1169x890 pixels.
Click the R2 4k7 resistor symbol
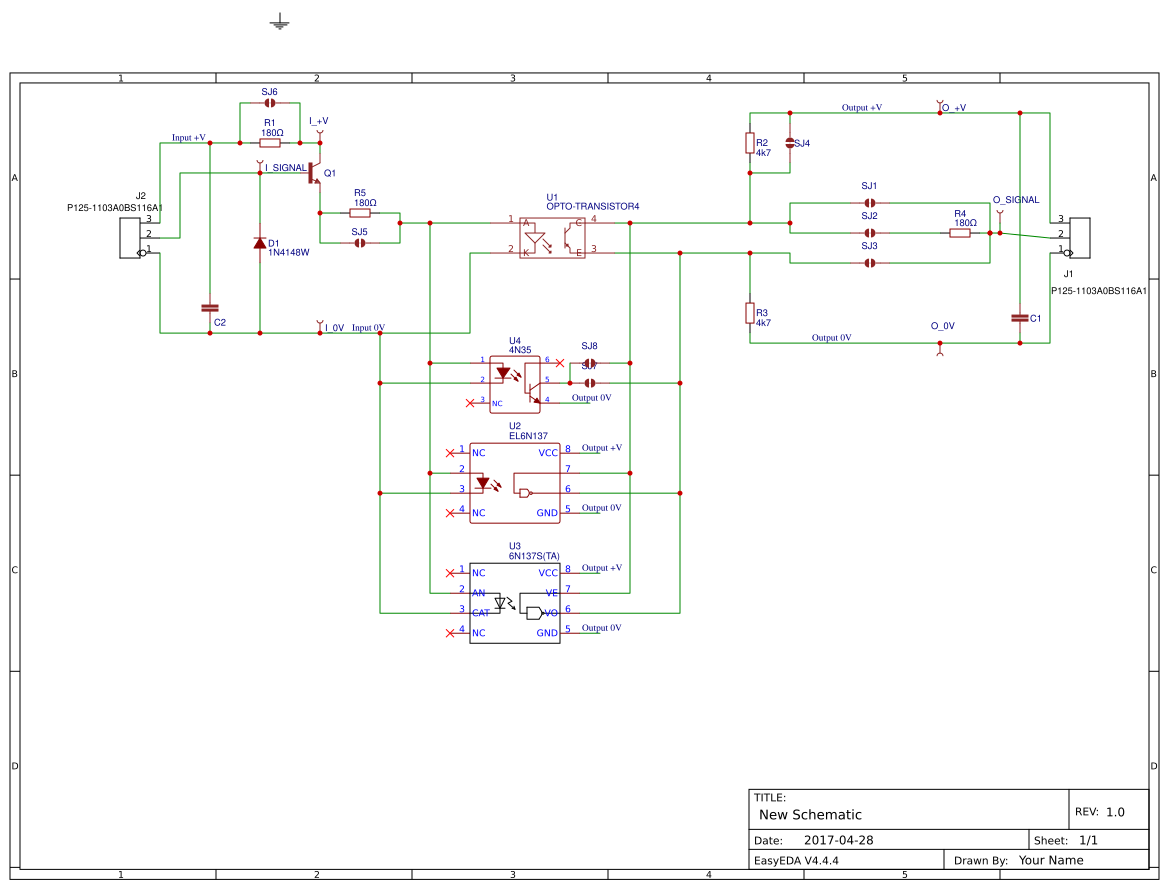coord(749,144)
